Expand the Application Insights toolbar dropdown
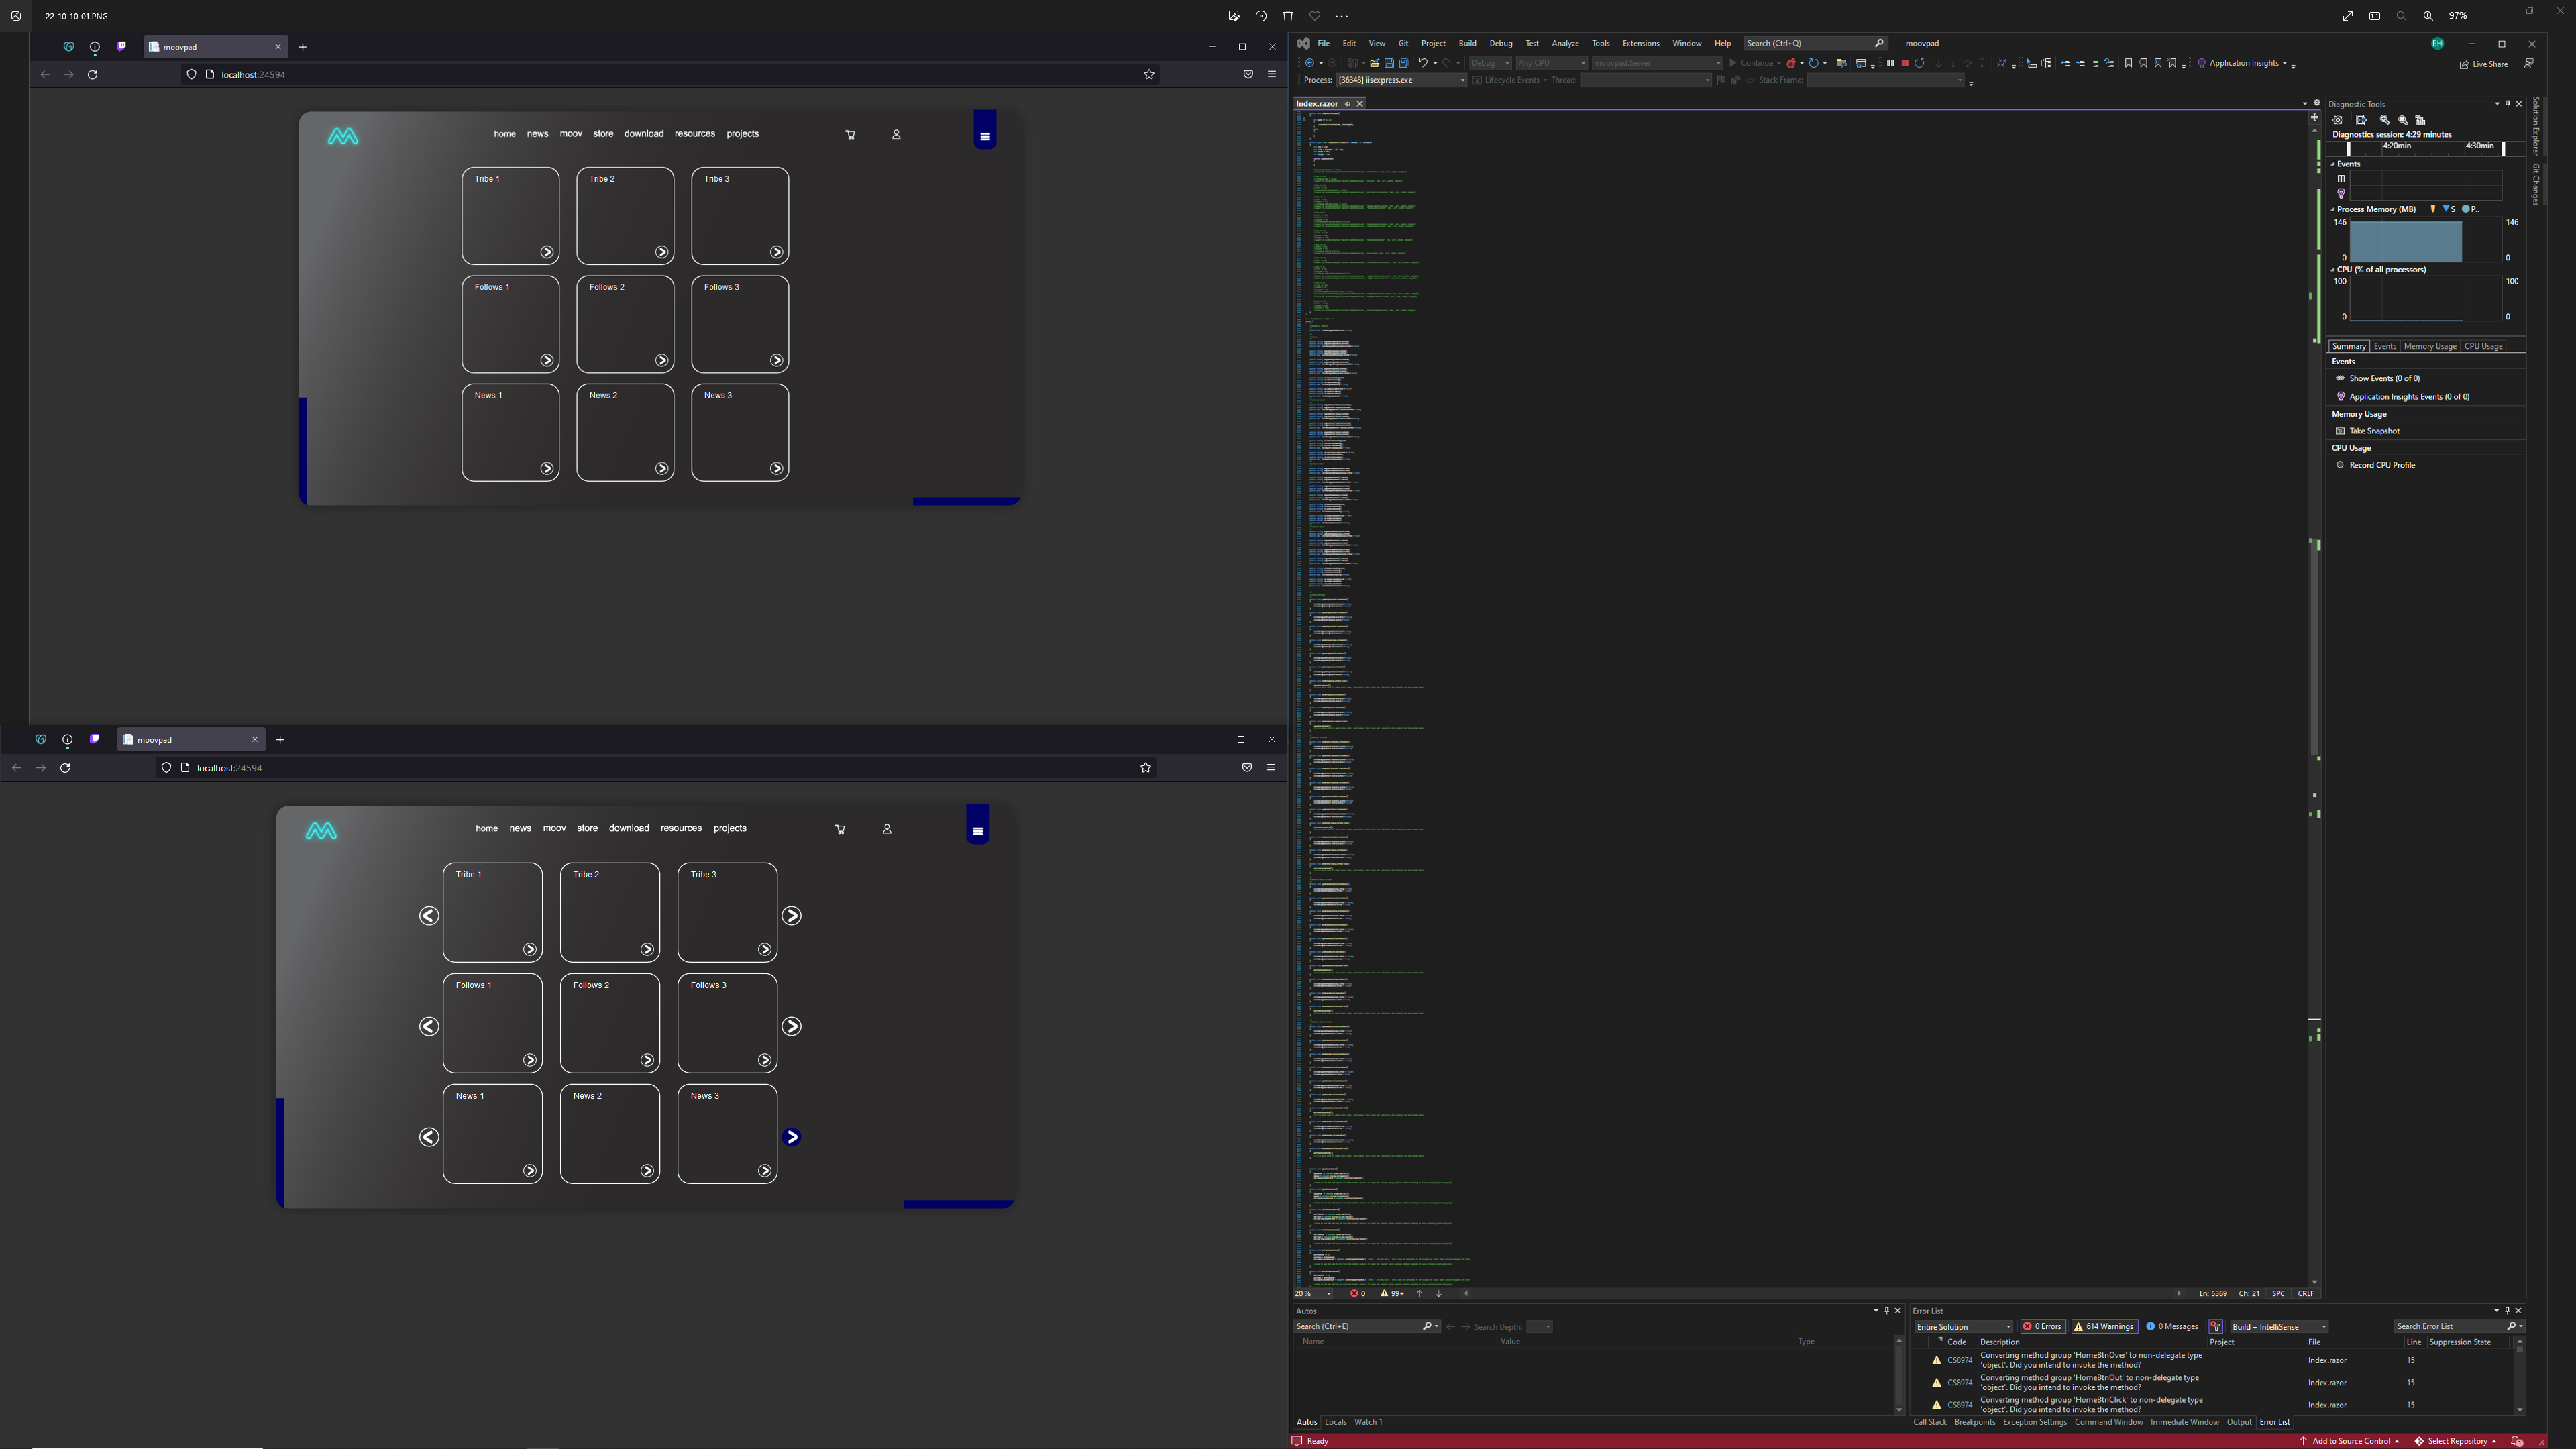This screenshot has height=1449, width=2576. pyautogui.click(x=2285, y=63)
